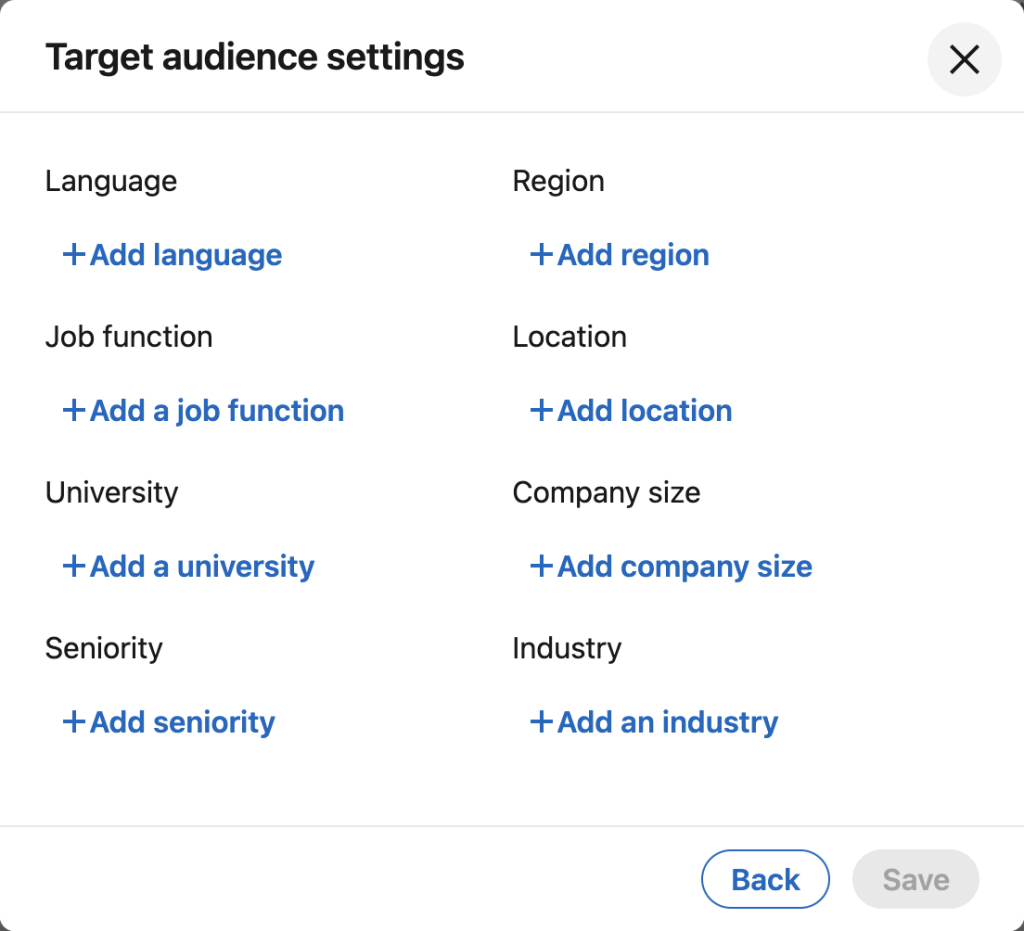Click the plus icon beside Add region
The width and height of the screenshot is (1024, 931).
click(541, 255)
